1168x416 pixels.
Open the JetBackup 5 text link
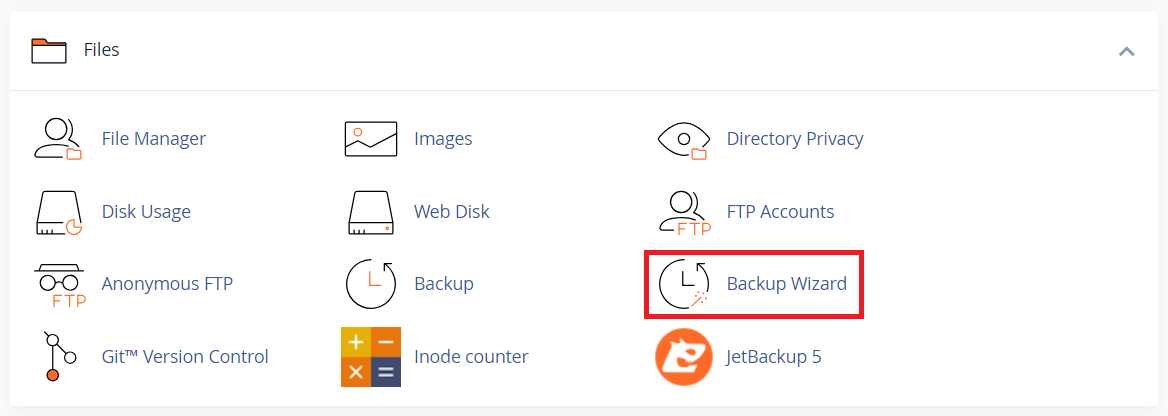tap(774, 356)
